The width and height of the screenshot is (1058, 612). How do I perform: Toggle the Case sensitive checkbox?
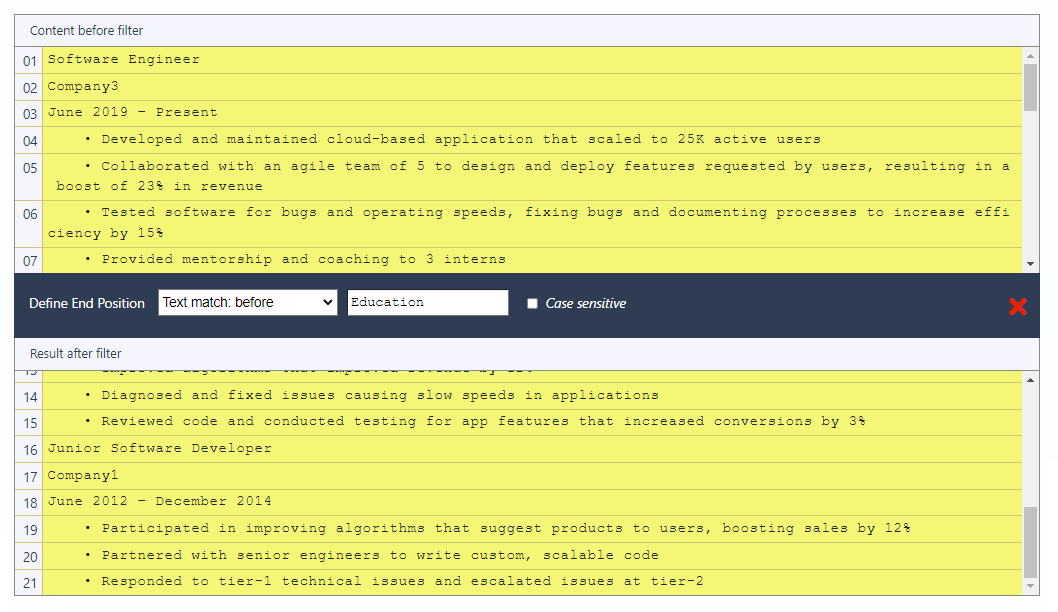click(533, 304)
